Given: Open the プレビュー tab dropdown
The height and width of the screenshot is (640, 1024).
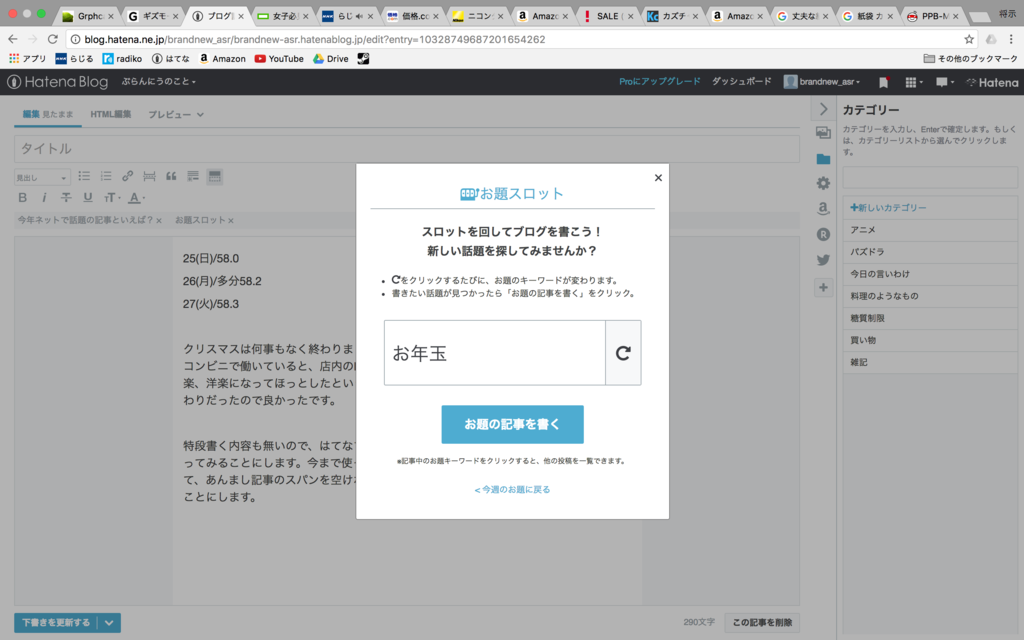Looking at the screenshot, I should (176, 114).
